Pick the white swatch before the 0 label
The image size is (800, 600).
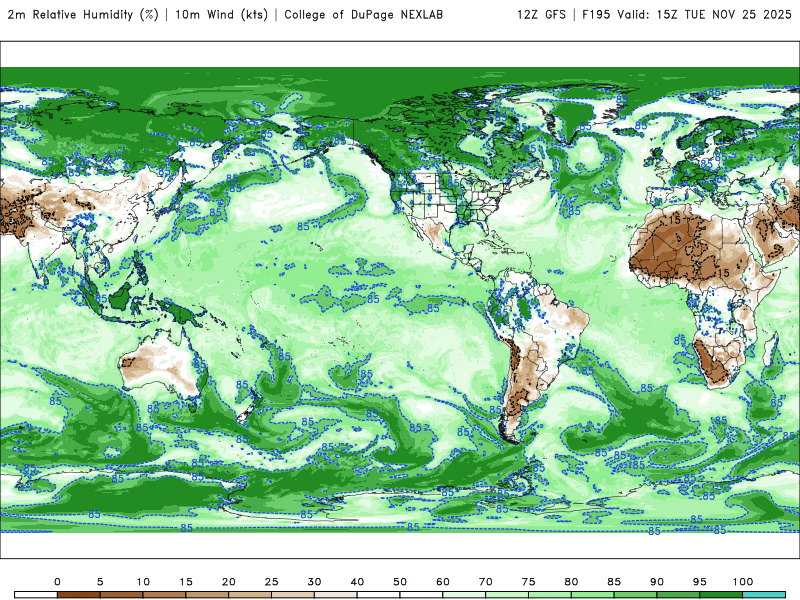(x=36, y=595)
